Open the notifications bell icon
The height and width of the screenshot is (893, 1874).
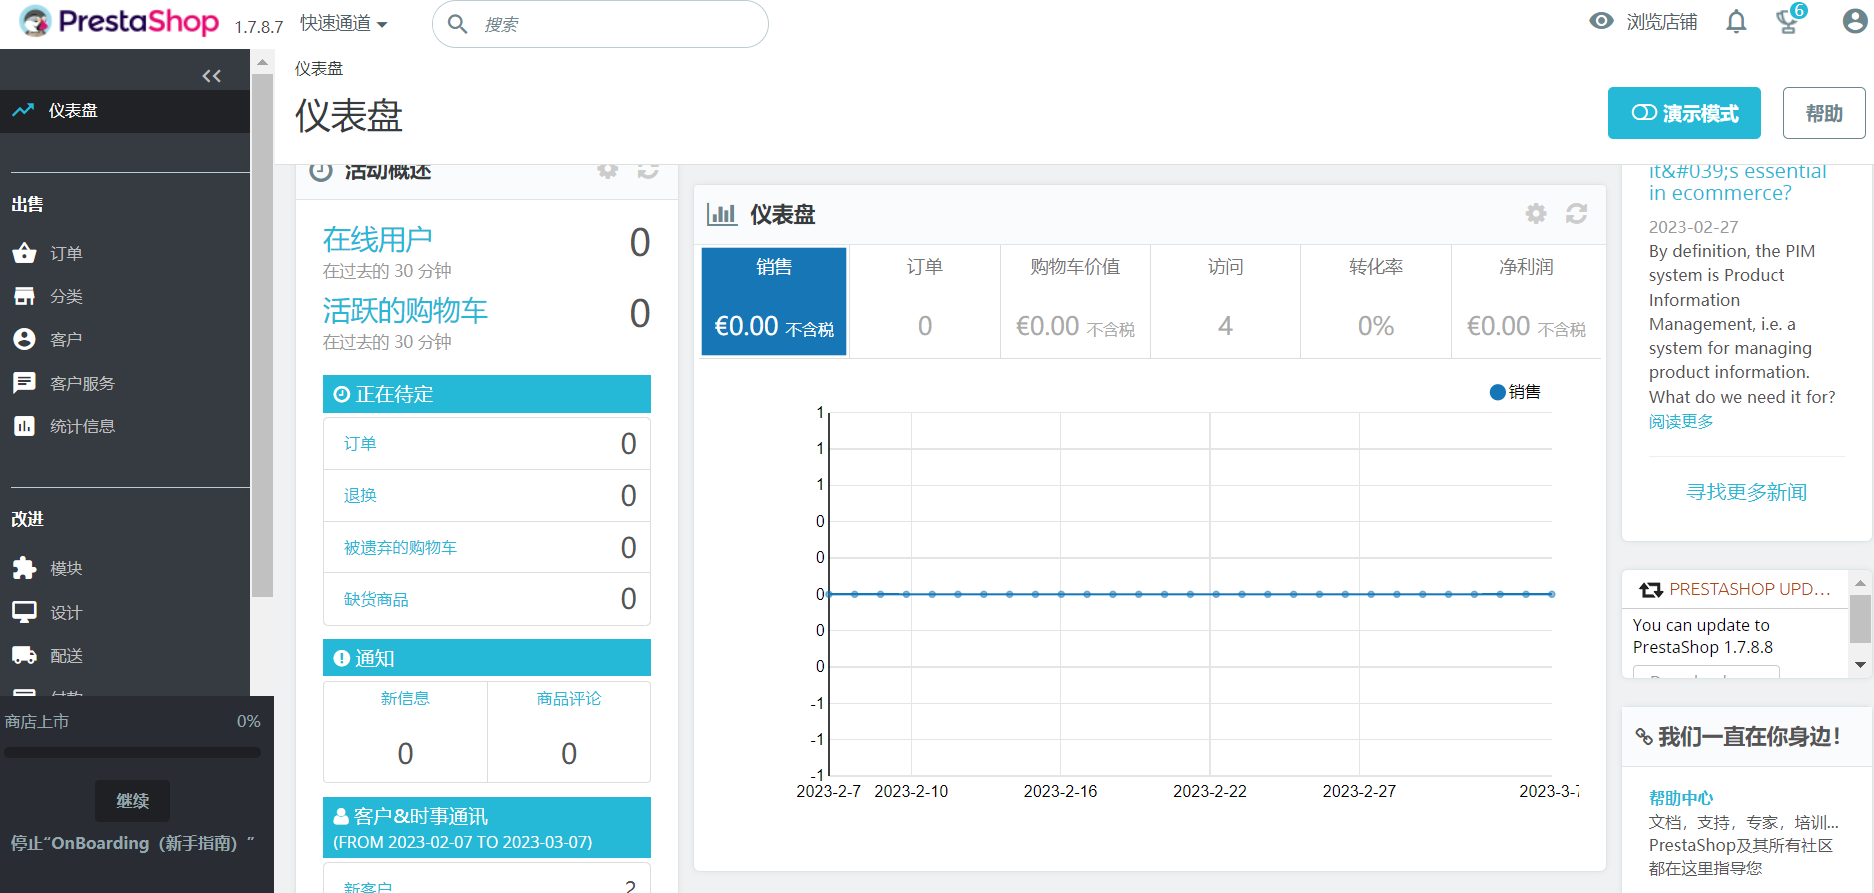(1736, 22)
